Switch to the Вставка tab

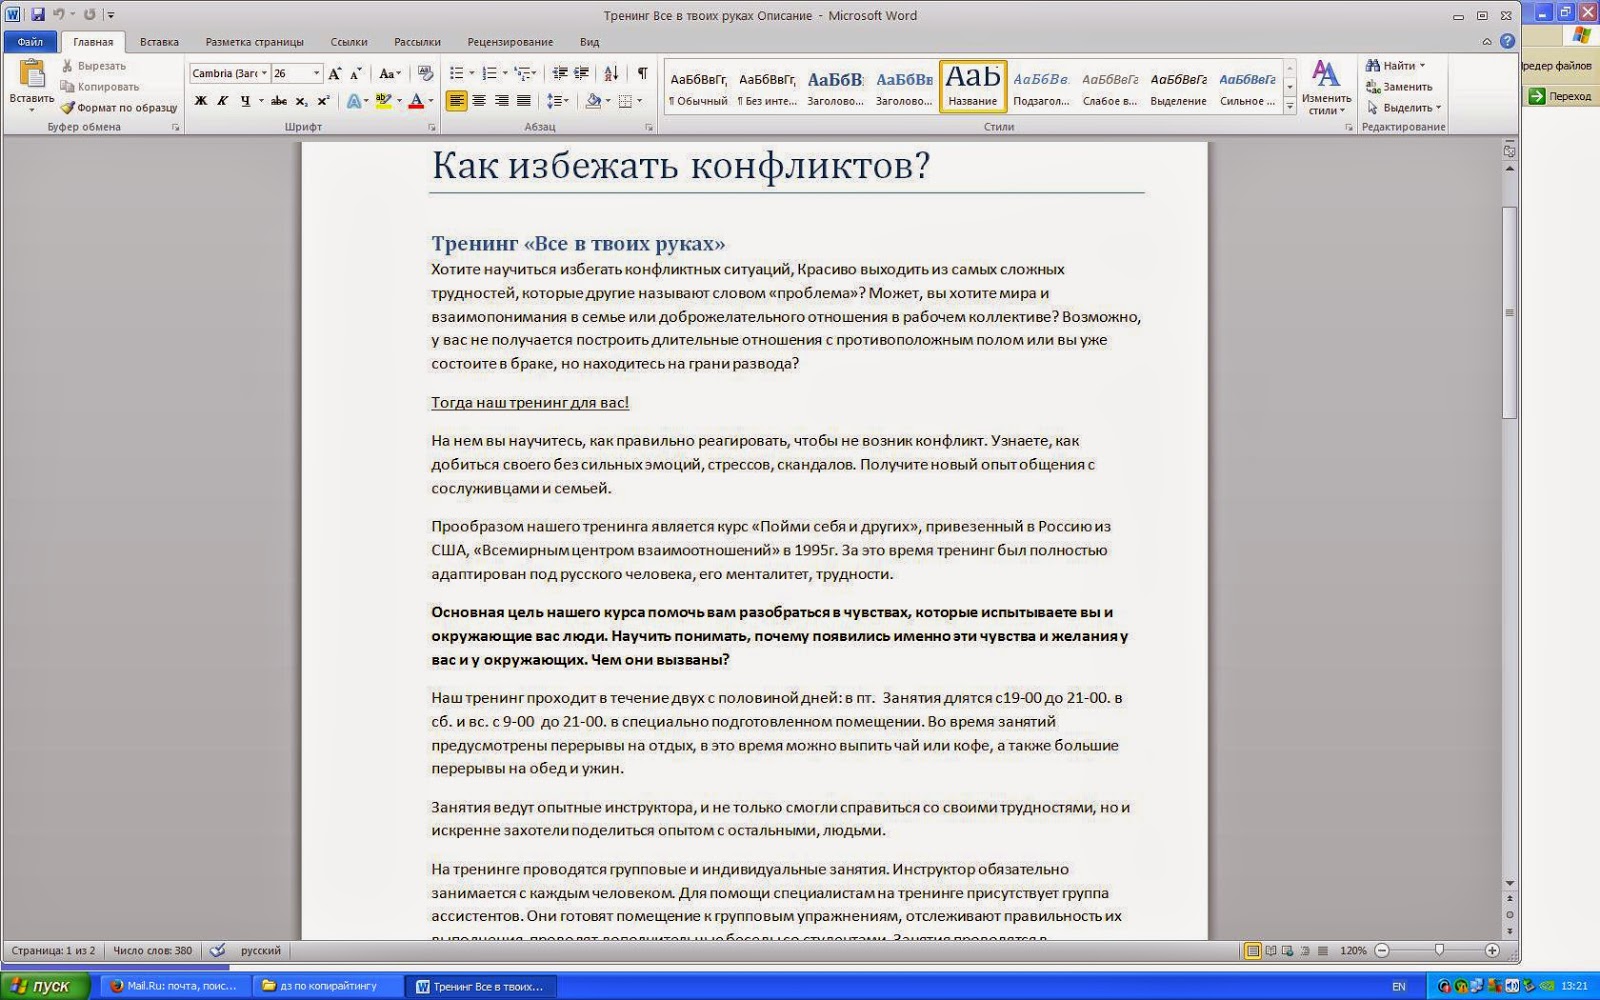[159, 42]
